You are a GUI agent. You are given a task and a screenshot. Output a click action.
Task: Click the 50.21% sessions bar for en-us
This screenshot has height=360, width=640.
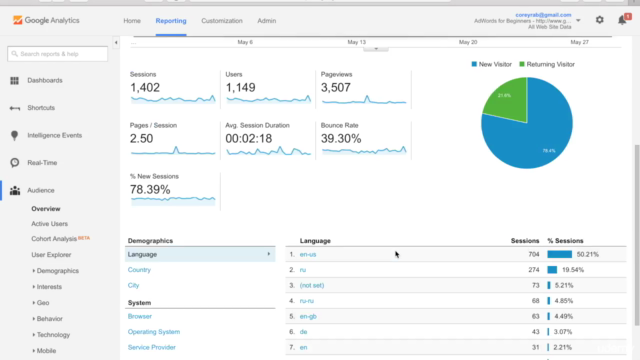[x=560, y=254]
